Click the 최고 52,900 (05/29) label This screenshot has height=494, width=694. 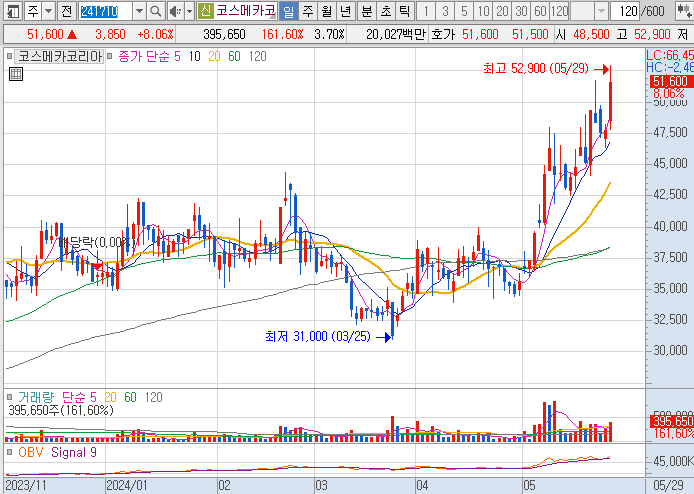536,69
